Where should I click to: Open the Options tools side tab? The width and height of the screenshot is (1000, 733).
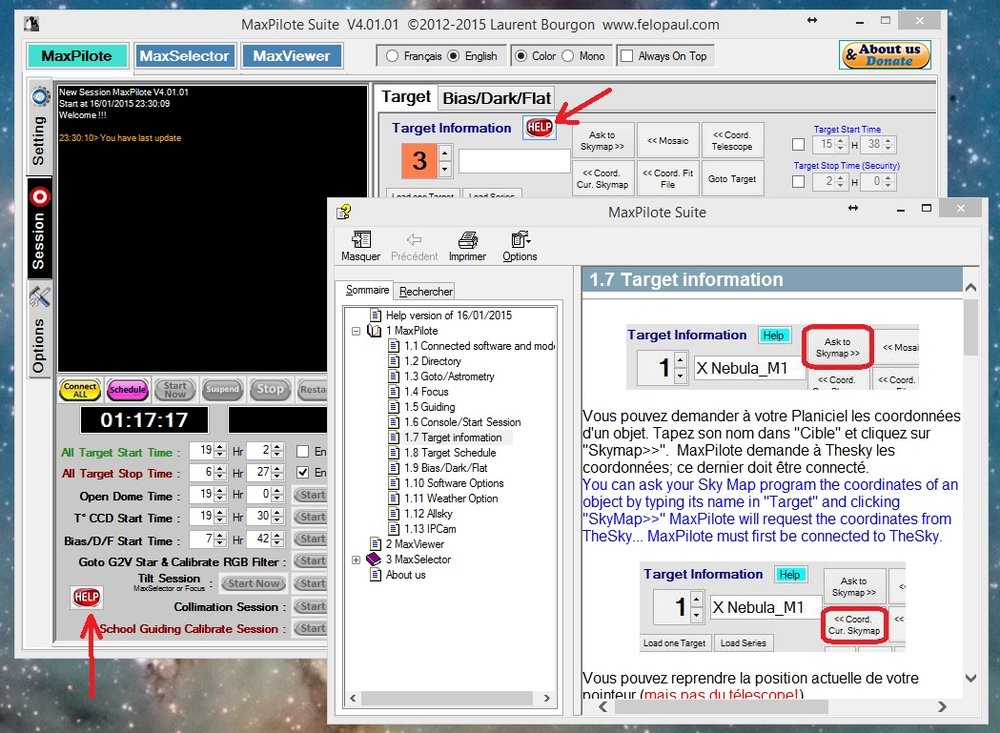coord(39,331)
